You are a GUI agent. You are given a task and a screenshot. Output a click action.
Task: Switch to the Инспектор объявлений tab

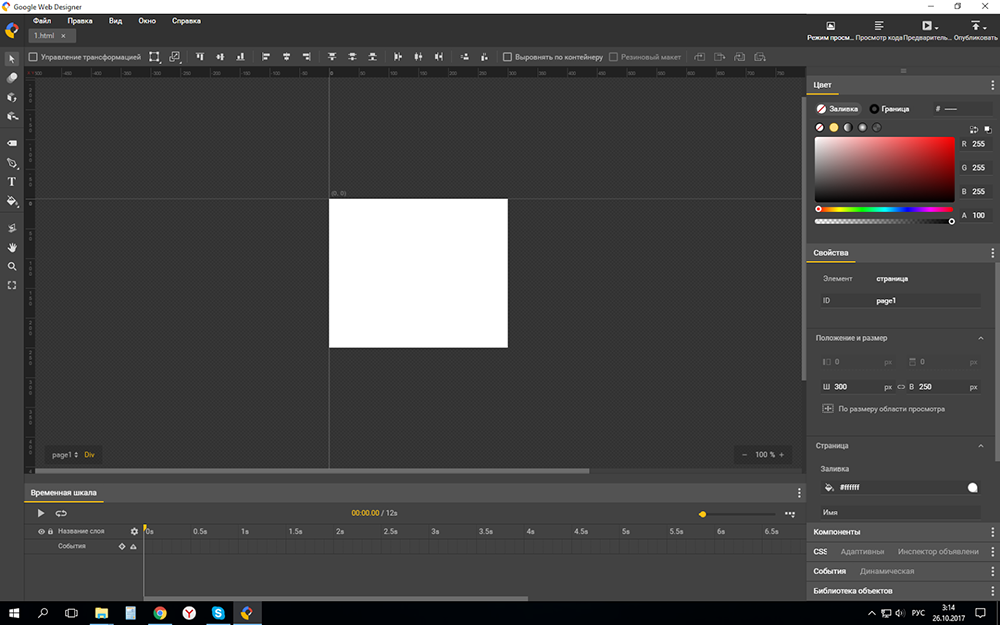click(x=937, y=551)
